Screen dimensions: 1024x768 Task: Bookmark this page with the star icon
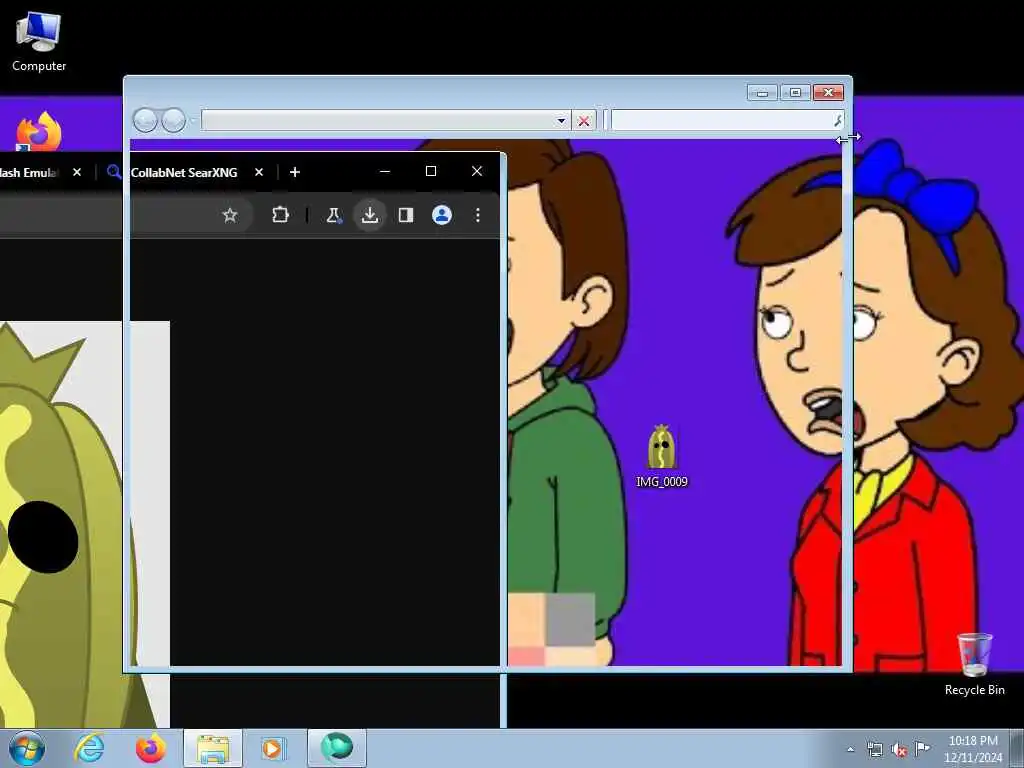click(x=230, y=215)
